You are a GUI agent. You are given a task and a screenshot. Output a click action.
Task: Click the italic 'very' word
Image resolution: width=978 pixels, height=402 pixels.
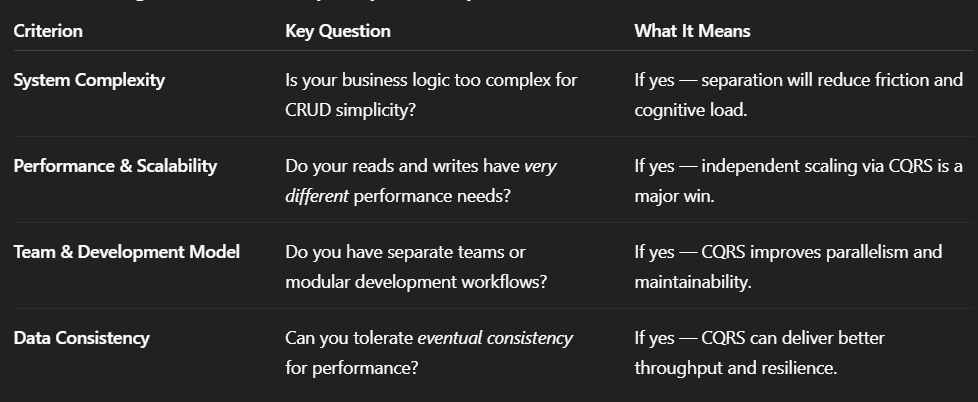pos(540,166)
